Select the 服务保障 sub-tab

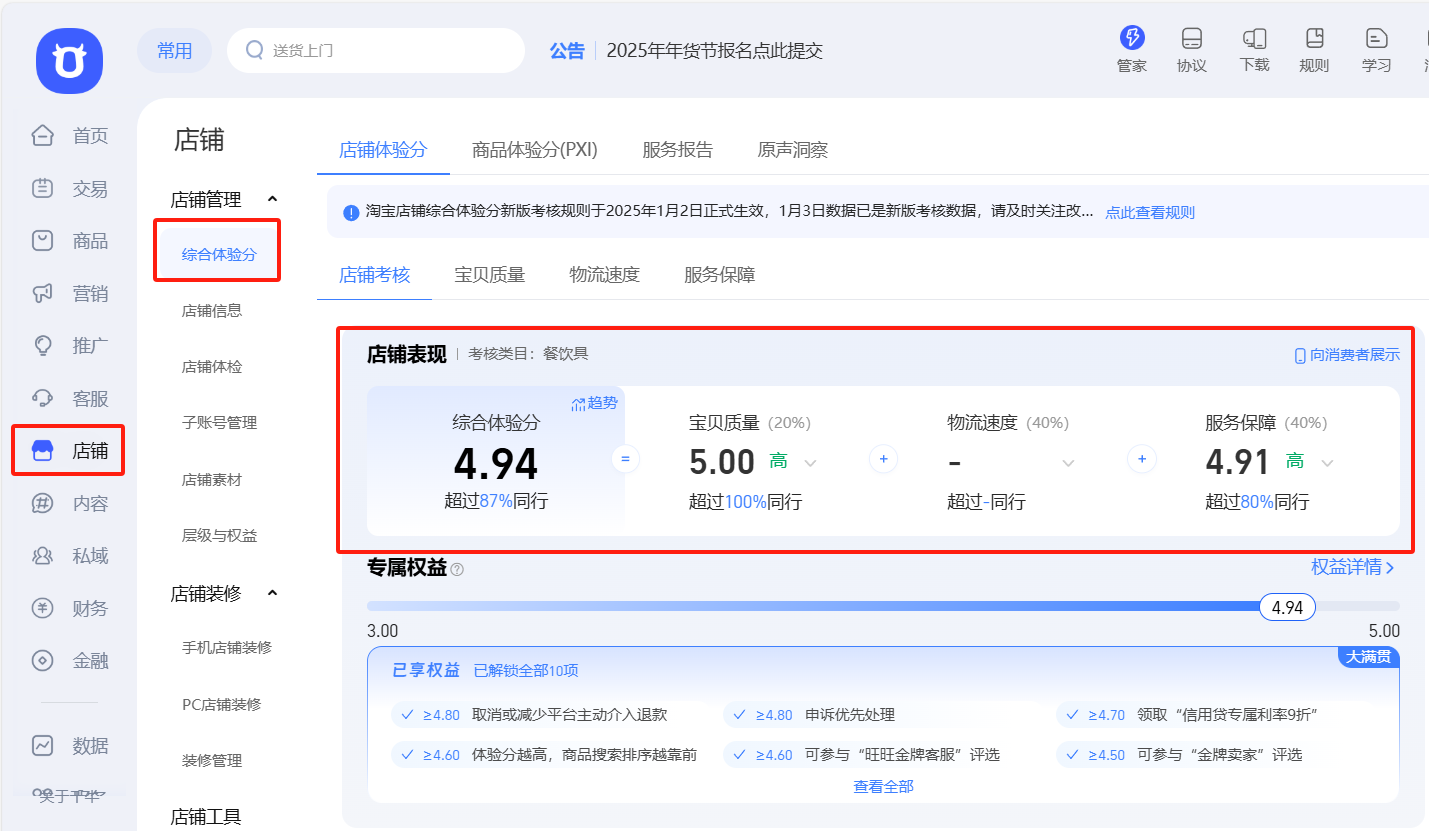[720, 274]
